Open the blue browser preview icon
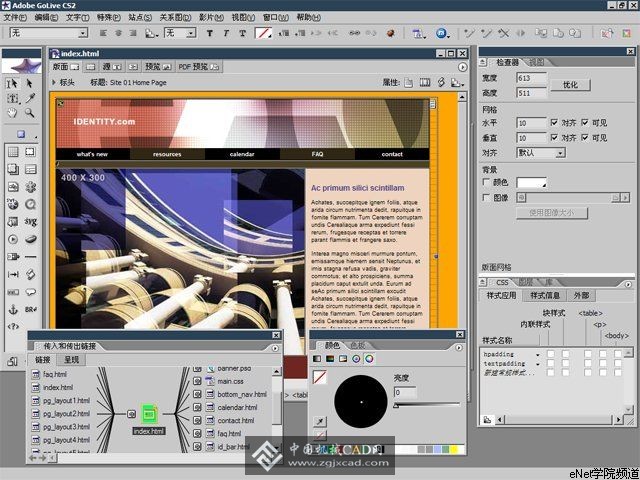 tap(441, 33)
